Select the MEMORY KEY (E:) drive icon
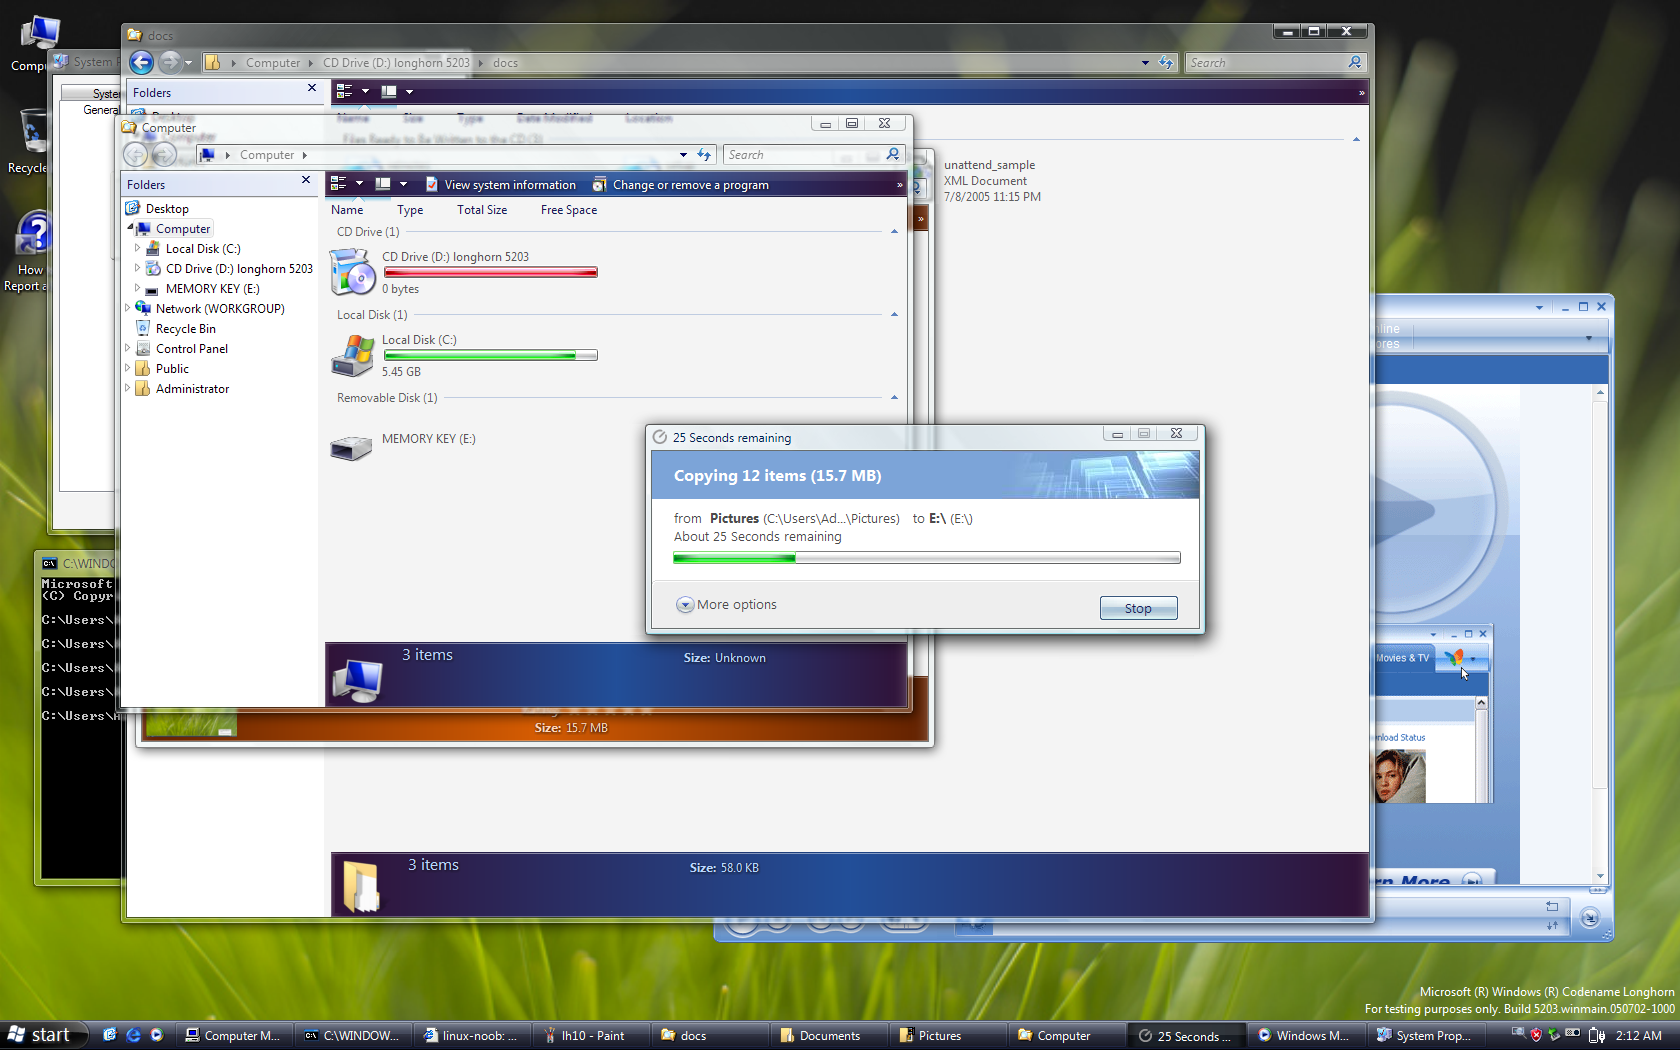Screen dimensions: 1680x1050 (351, 447)
